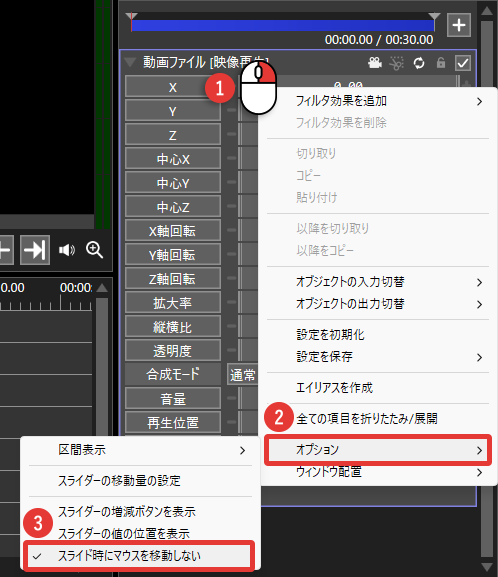Click the 透明度 parameter button
498x577 pixels.
pyautogui.click(x=173, y=350)
